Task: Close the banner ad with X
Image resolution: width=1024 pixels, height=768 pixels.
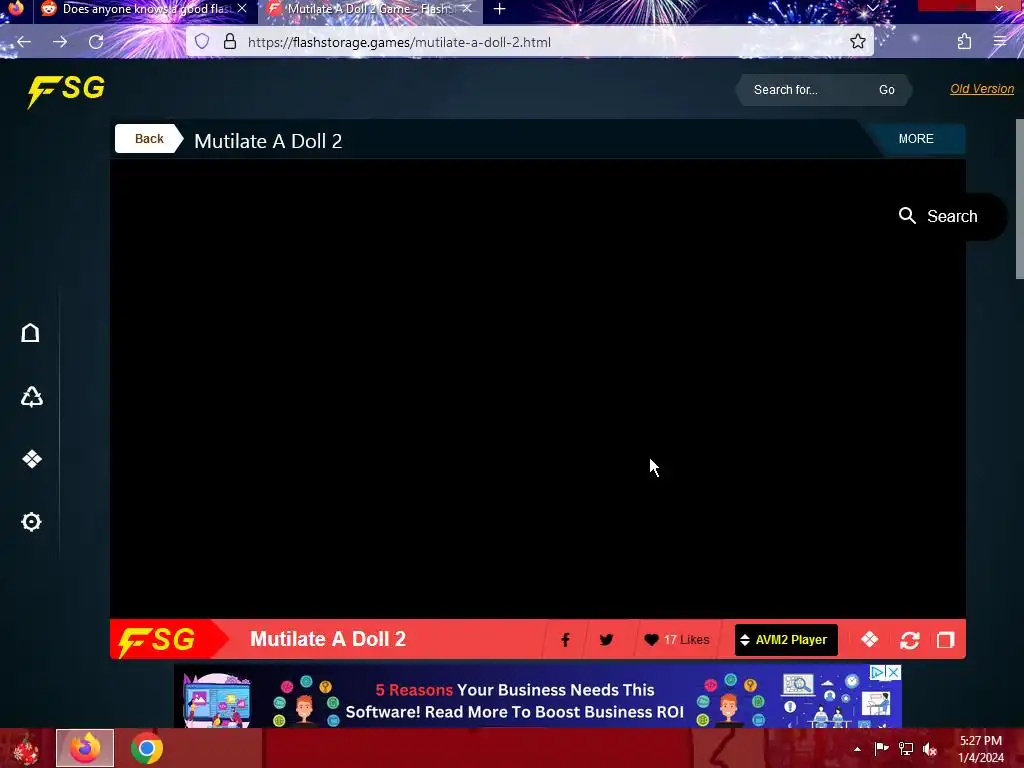Action: [894, 672]
